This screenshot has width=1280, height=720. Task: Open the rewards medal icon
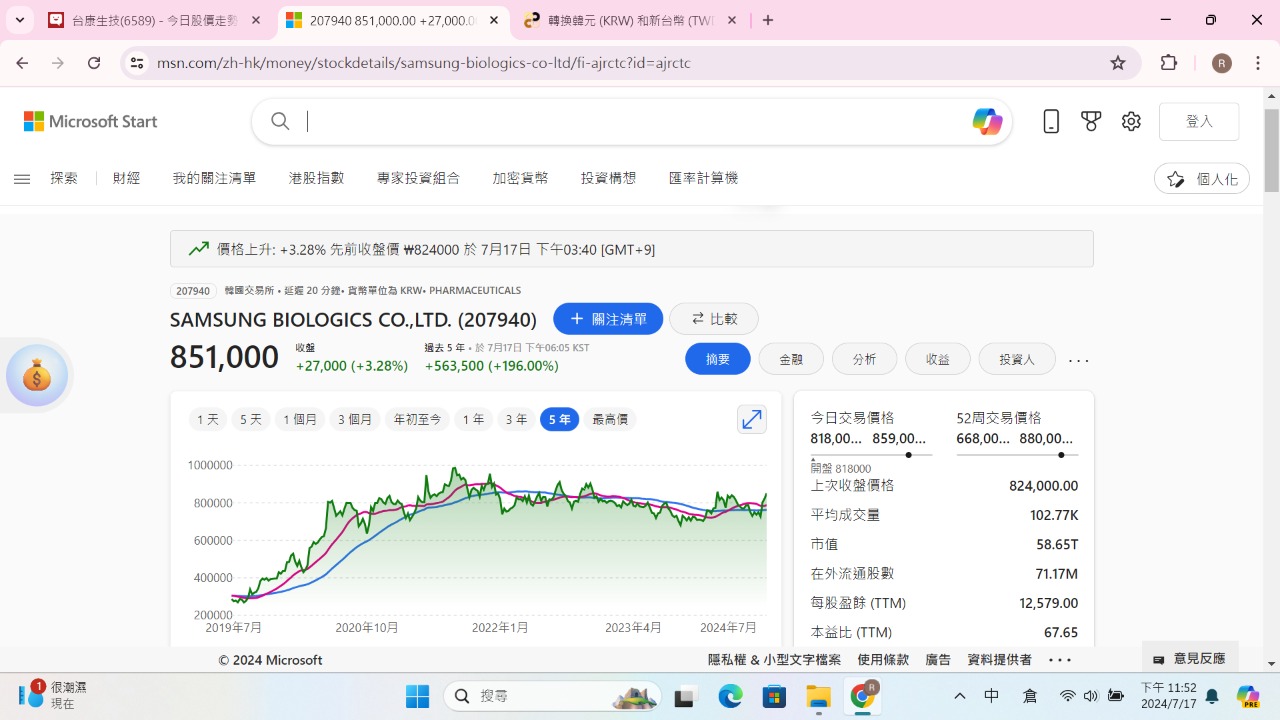point(1091,120)
